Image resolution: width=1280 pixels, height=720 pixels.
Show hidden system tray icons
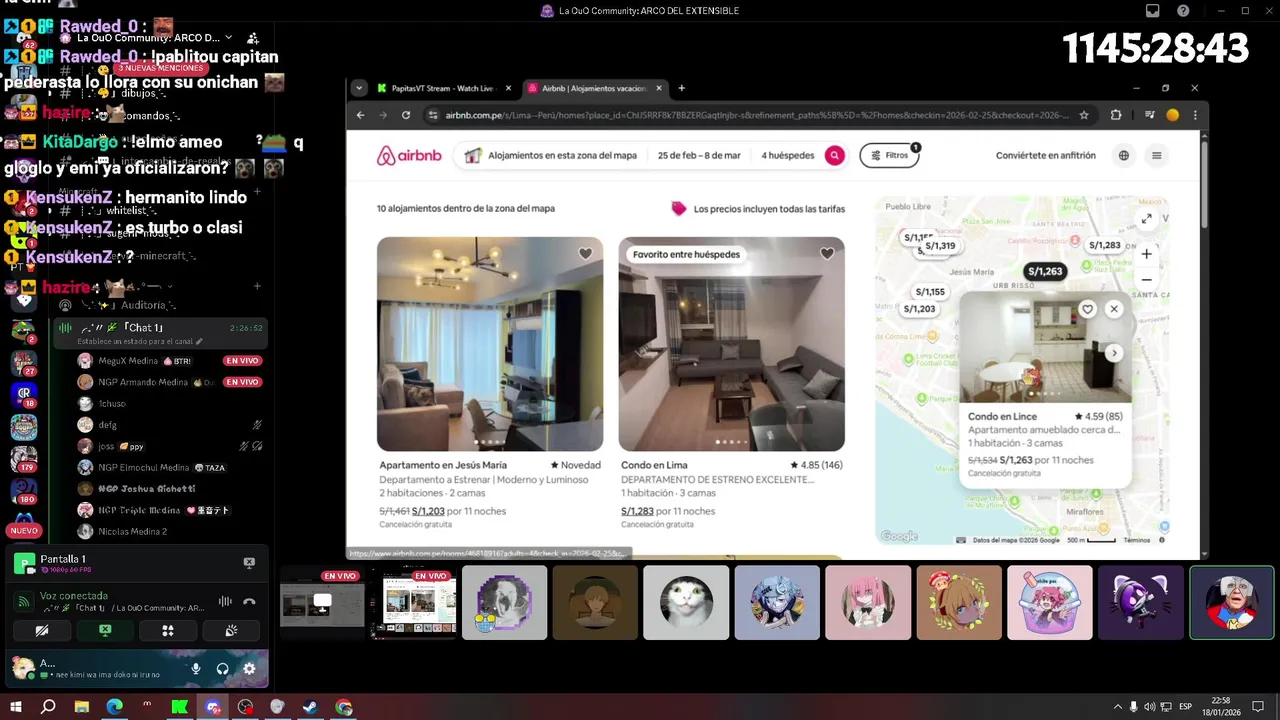click(1118, 707)
